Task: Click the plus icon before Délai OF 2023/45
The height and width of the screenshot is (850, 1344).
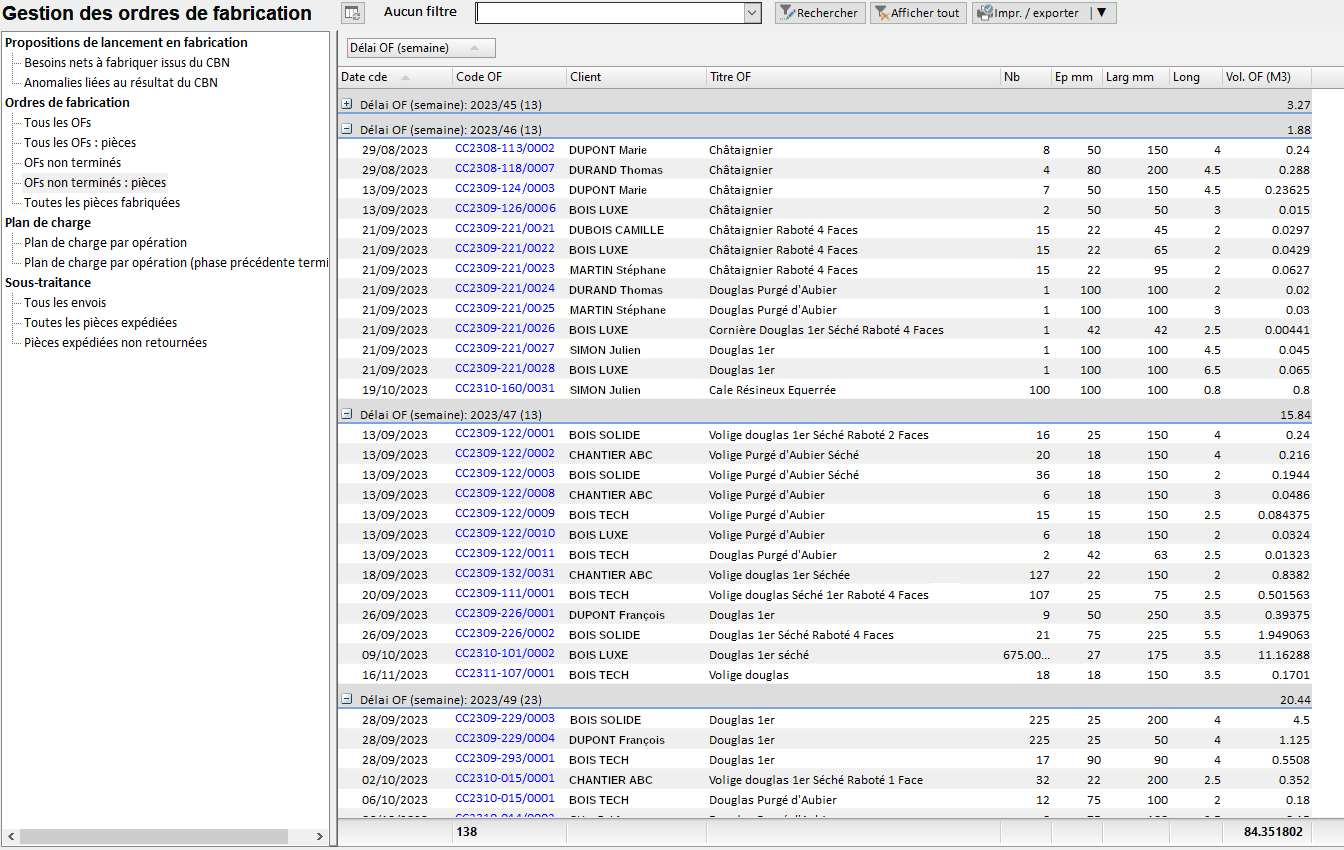Action: tap(347, 102)
